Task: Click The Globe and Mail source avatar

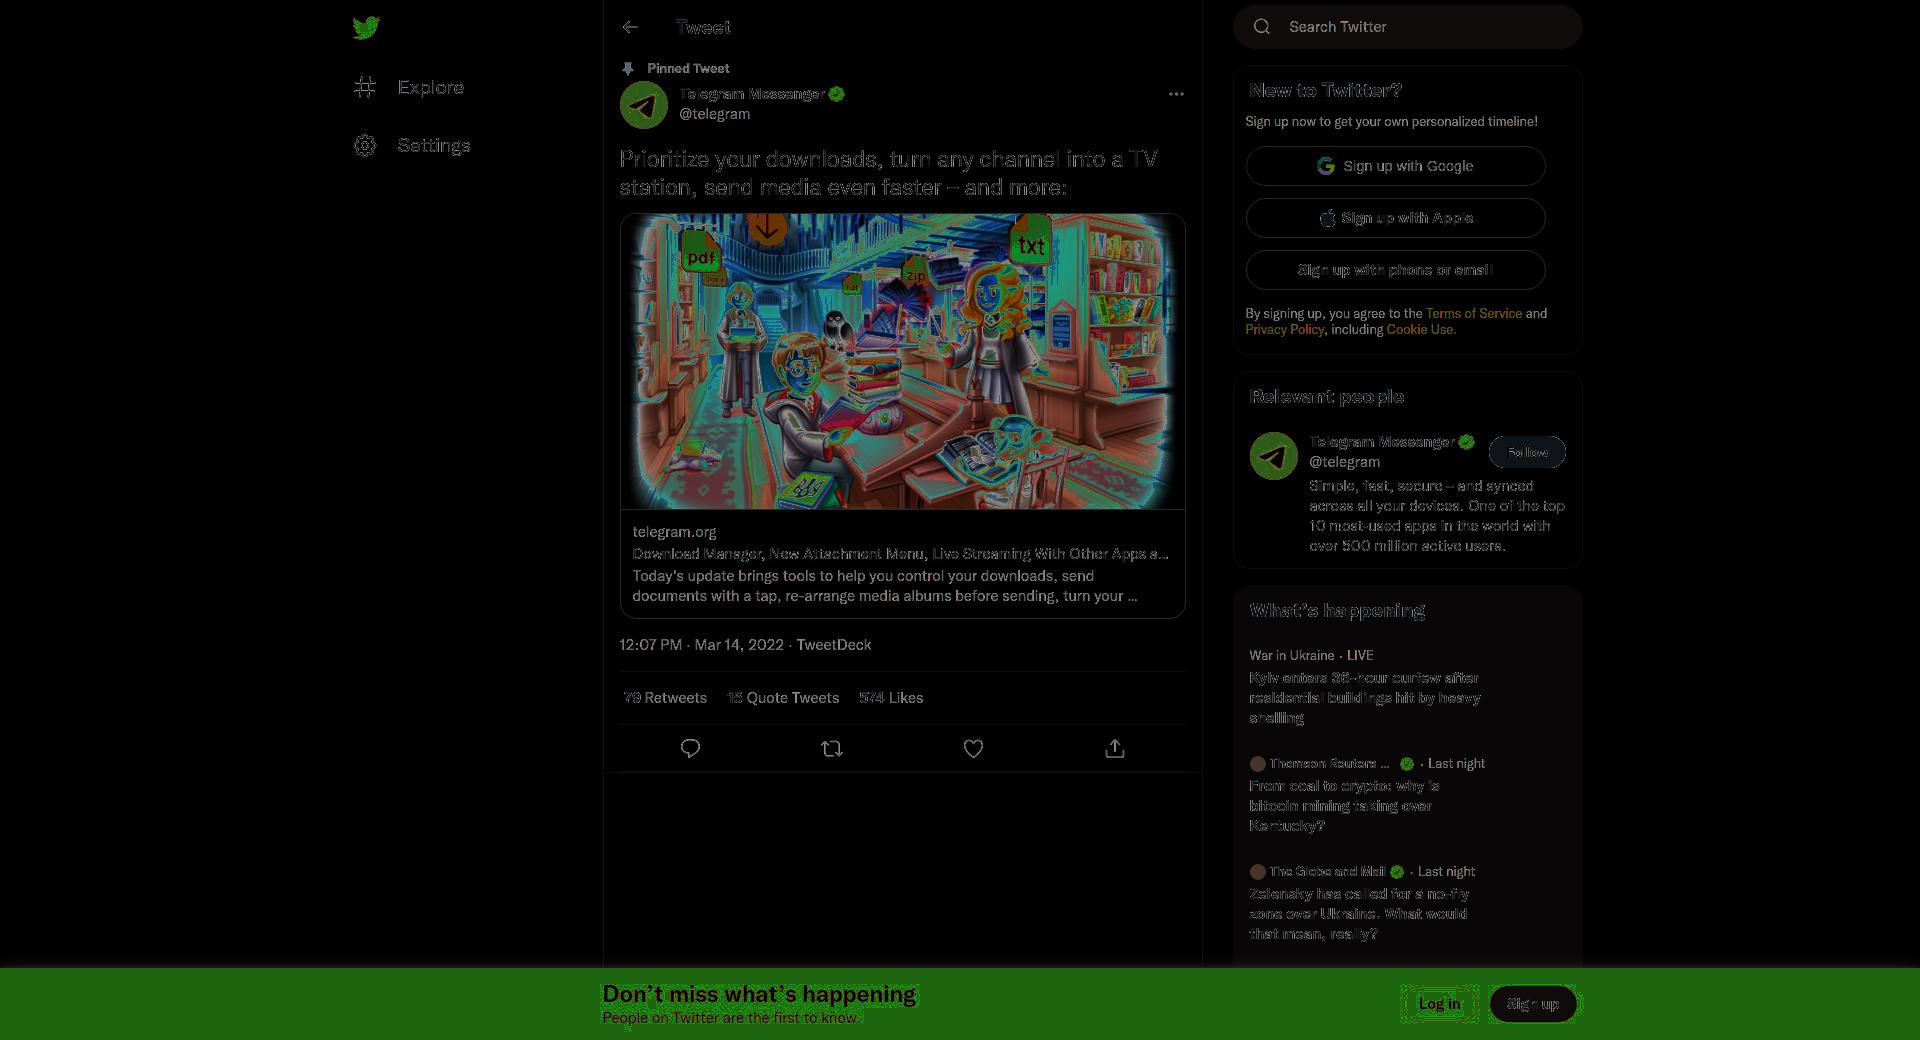Action: point(1258,872)
